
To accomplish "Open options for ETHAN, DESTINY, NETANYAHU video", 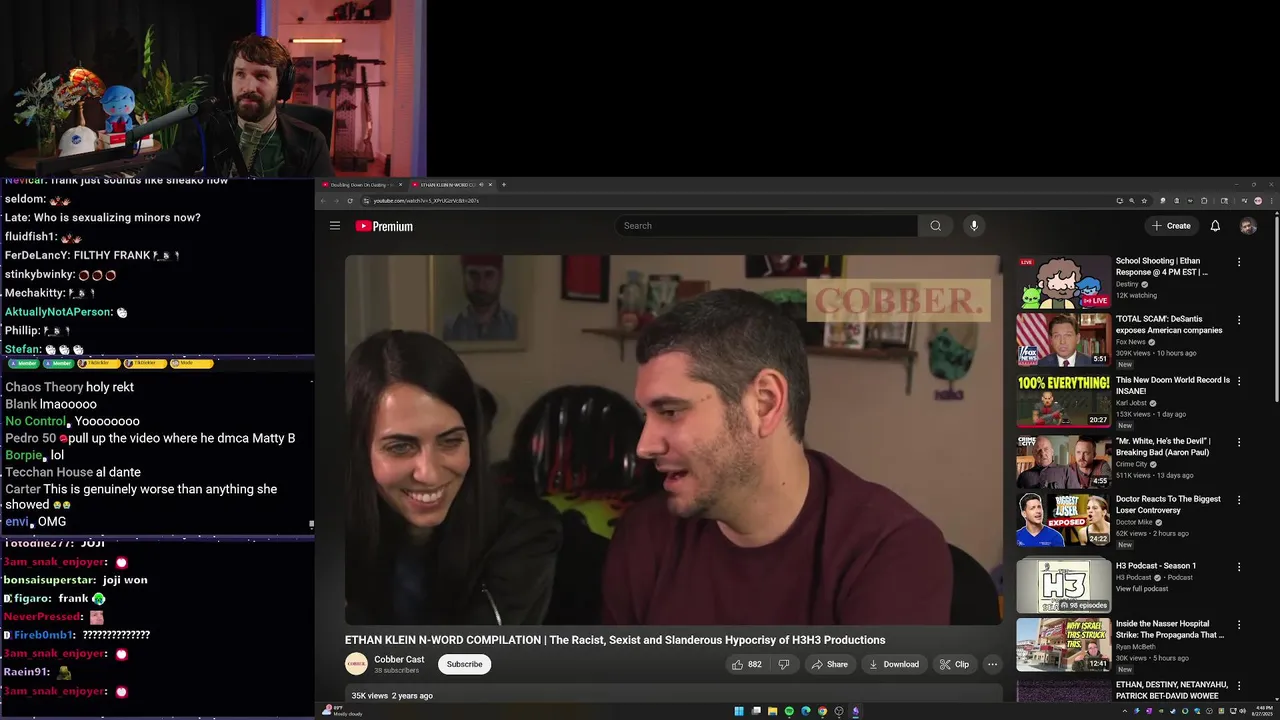I will click(1239, 685).
